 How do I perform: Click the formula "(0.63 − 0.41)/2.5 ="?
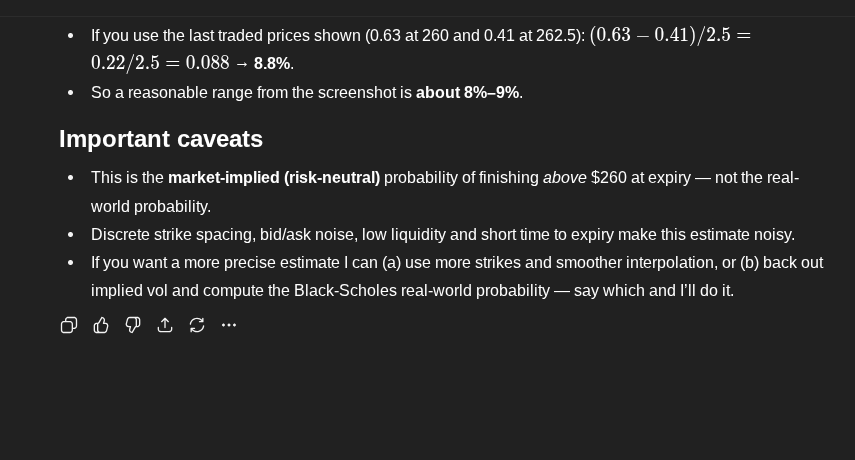(670, 35)
